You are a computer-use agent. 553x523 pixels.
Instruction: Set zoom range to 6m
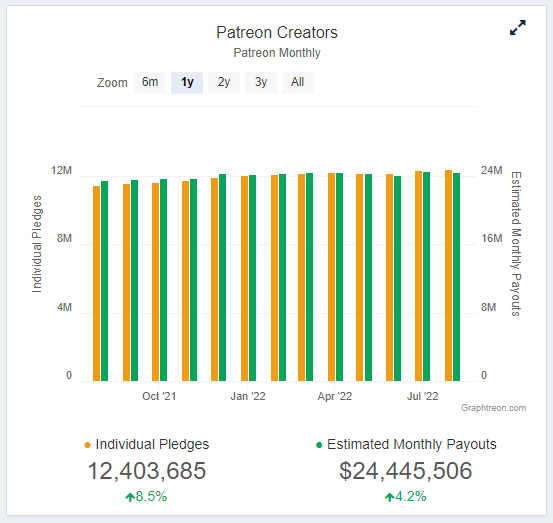click(150, 83)
